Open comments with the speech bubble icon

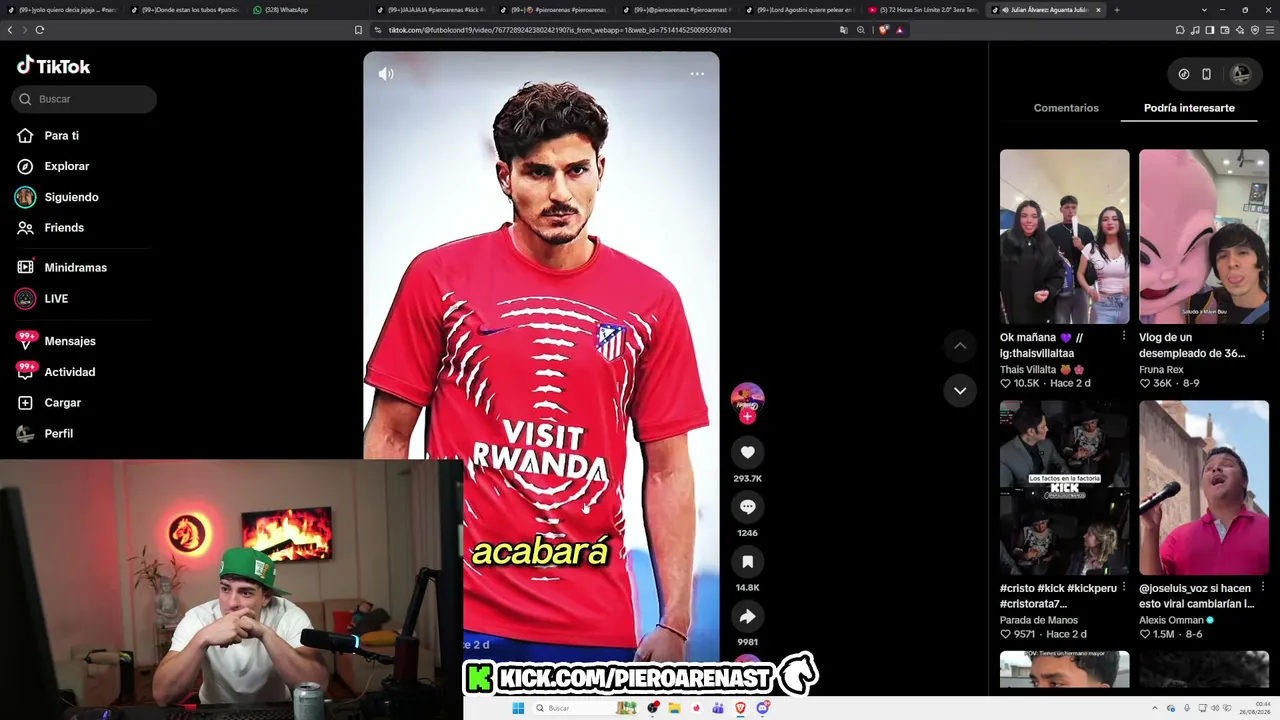pyautogui.click(x=747, y=507)
